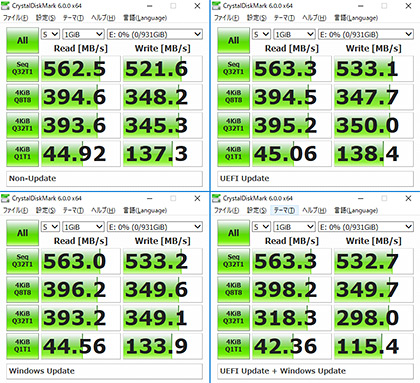Run 4KiB Q1T1 test beside the 42.36 result
The width and height of the screenshot is (420, 383).
tap(233, 346)
